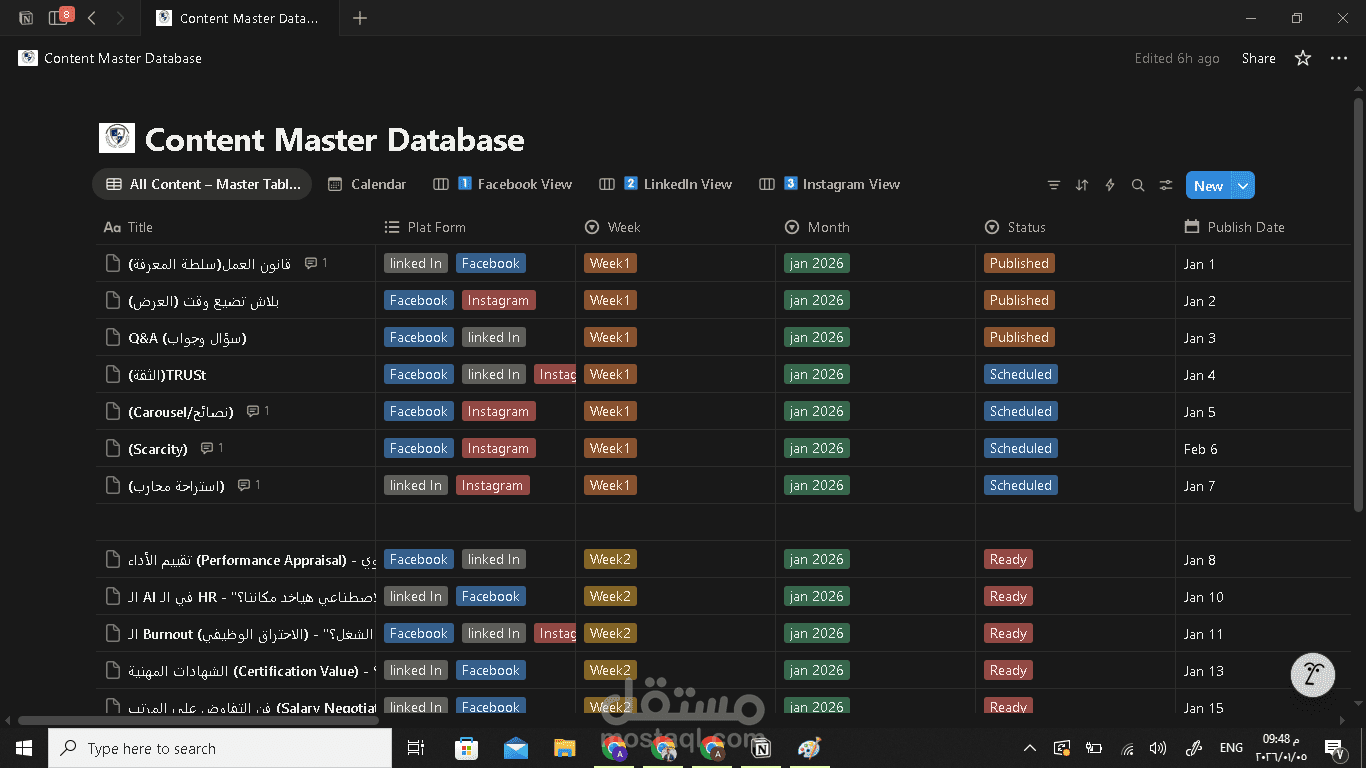Viewport: 1366px width, 768px height.
Task: Go forward with the right arrow
Action: coord(120,18)
